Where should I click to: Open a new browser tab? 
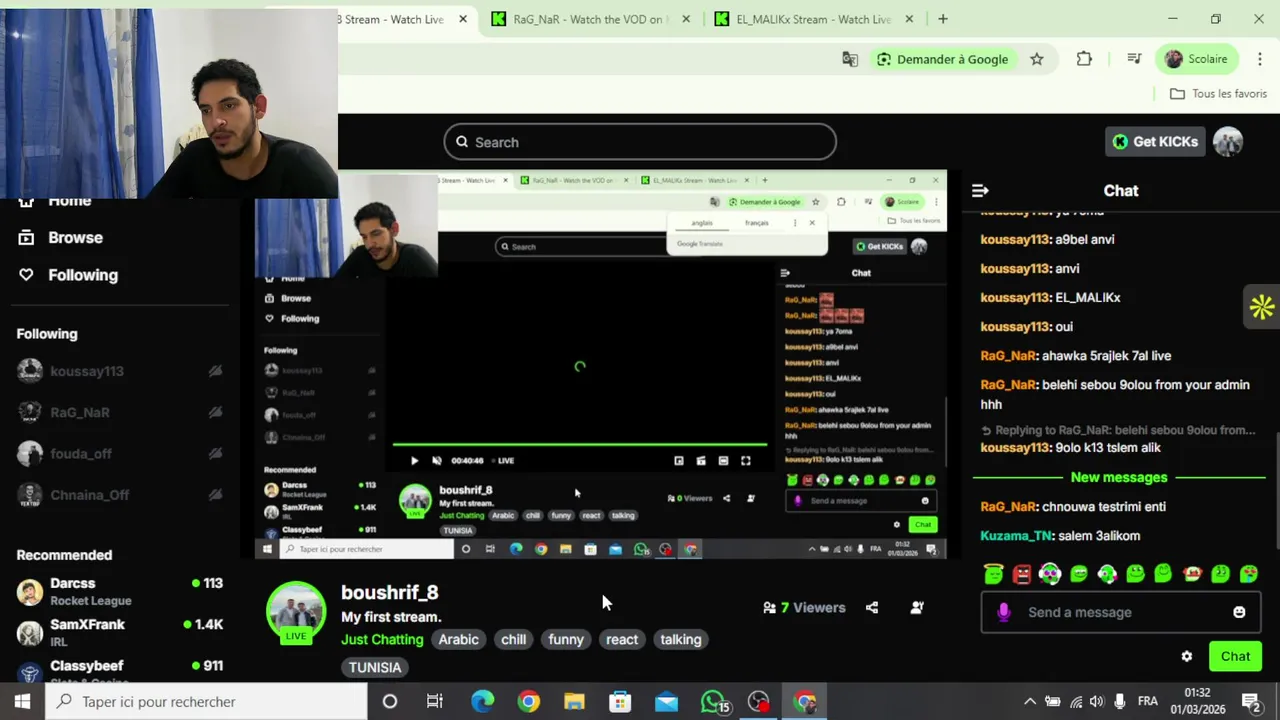(x=942, y=19)
